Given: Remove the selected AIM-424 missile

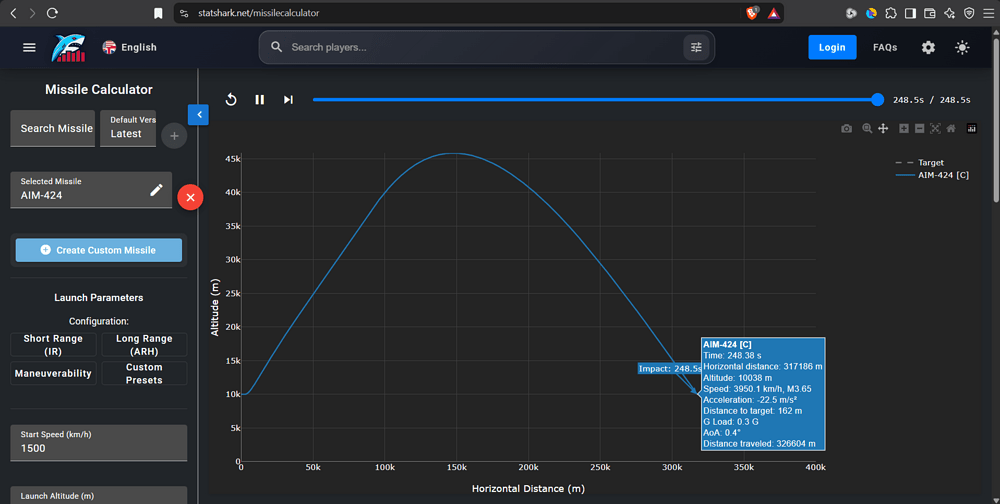Looking at the screenshot, I should [190, 198].
